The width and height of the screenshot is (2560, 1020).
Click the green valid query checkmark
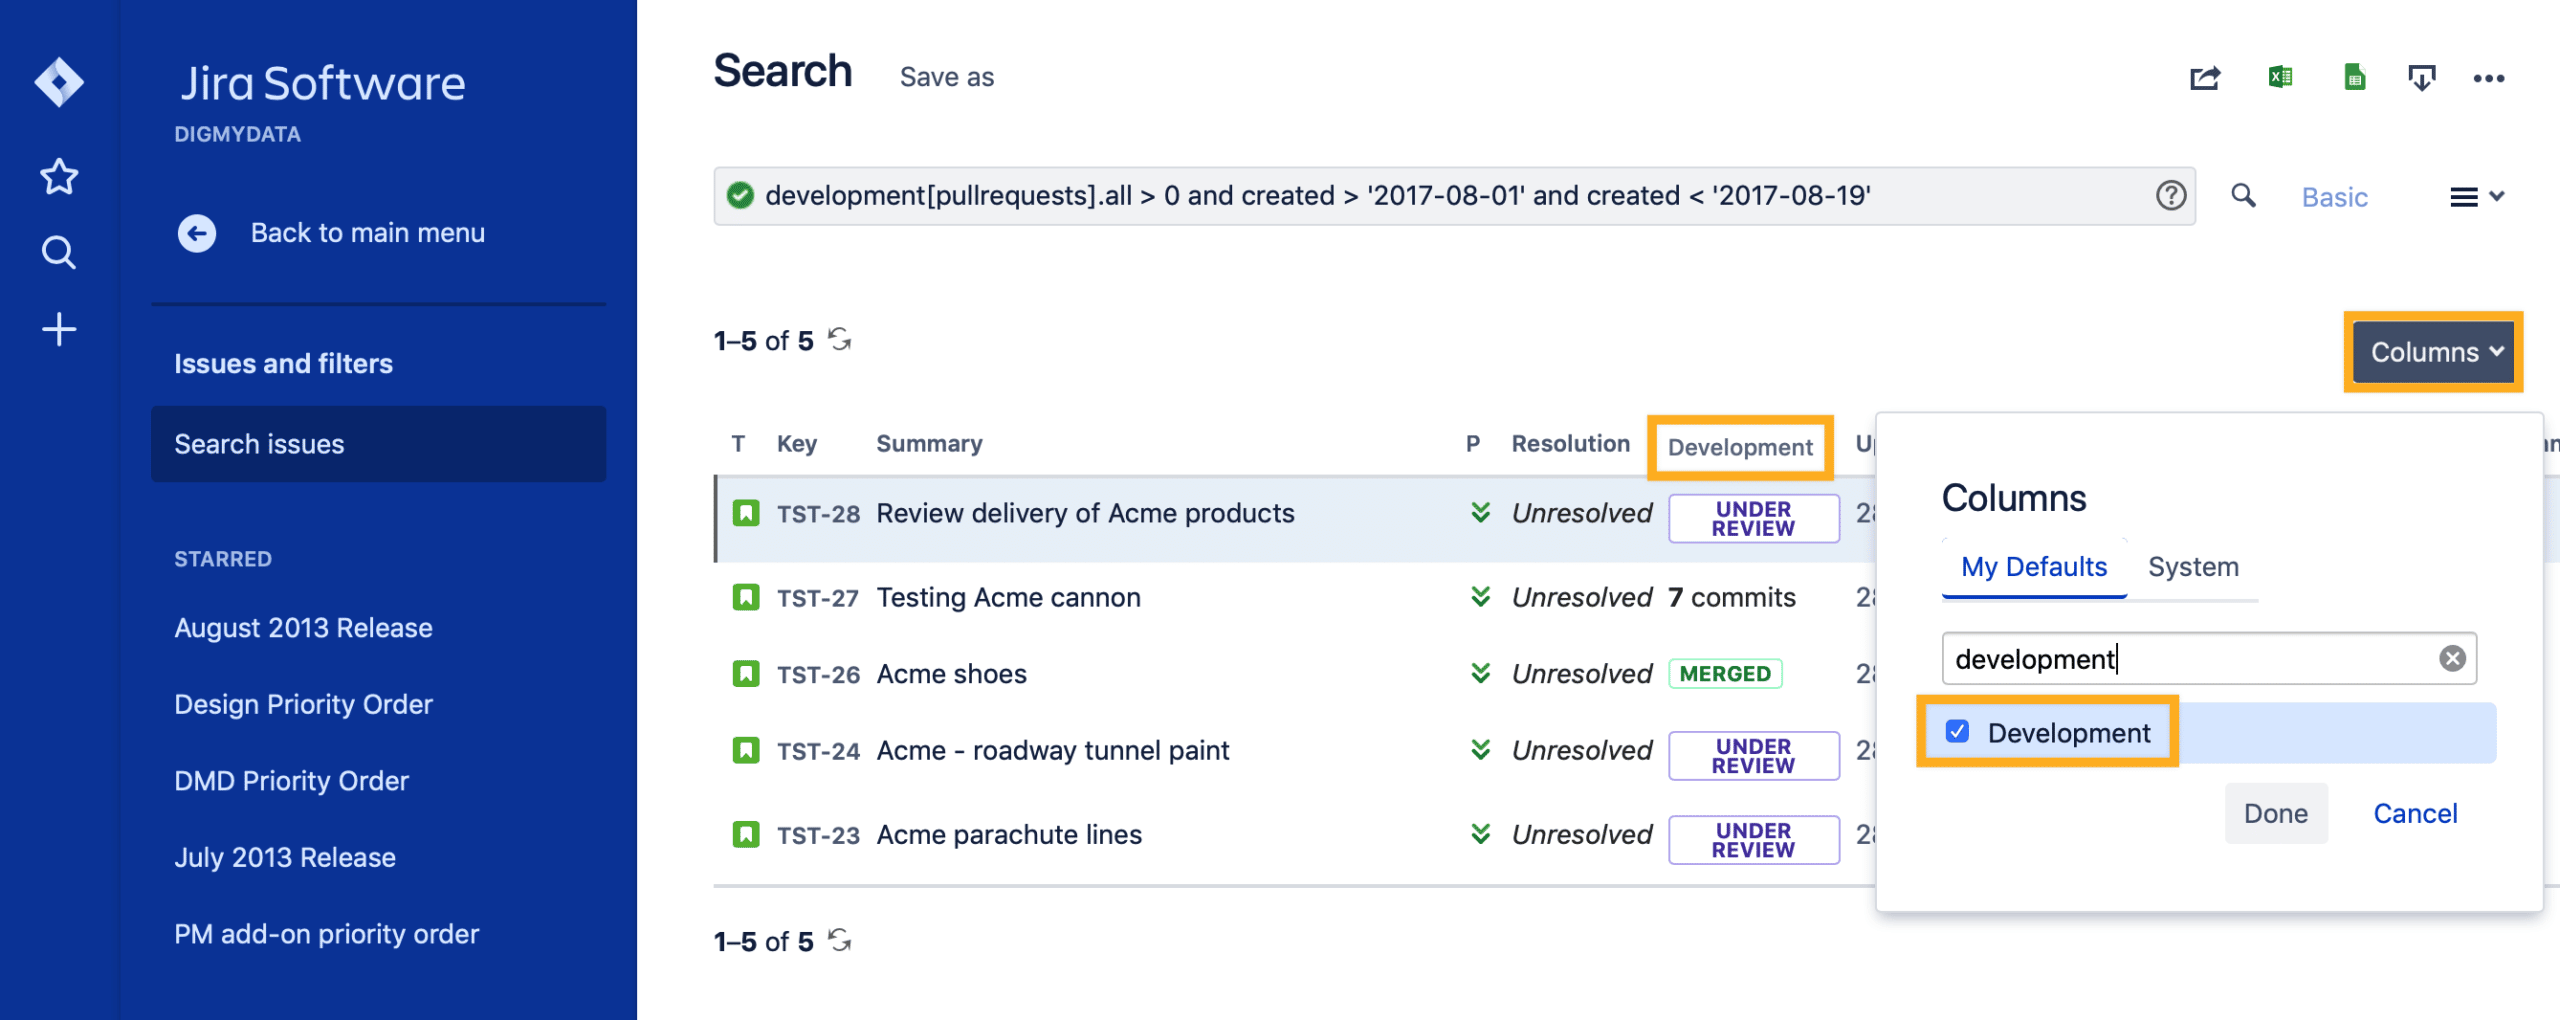[x=738, y=195]
